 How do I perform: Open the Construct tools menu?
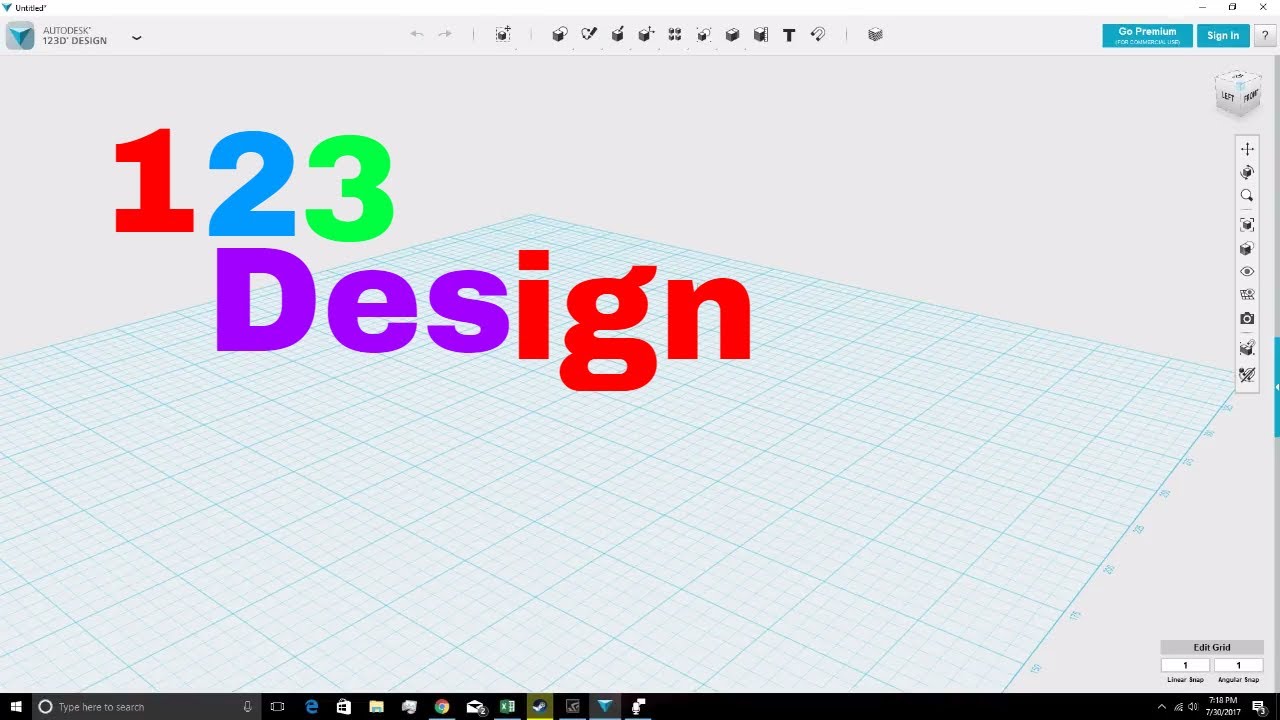(x=618, y=34)
